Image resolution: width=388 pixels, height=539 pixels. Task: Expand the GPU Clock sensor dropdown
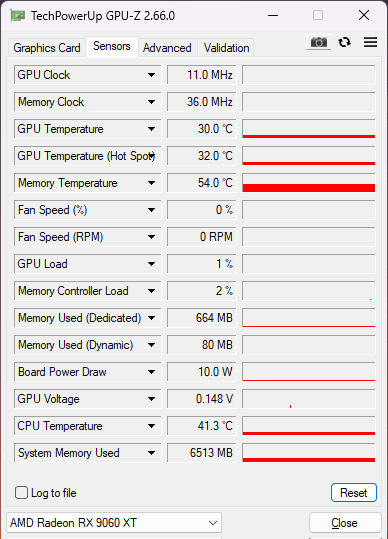pos(151,75)
